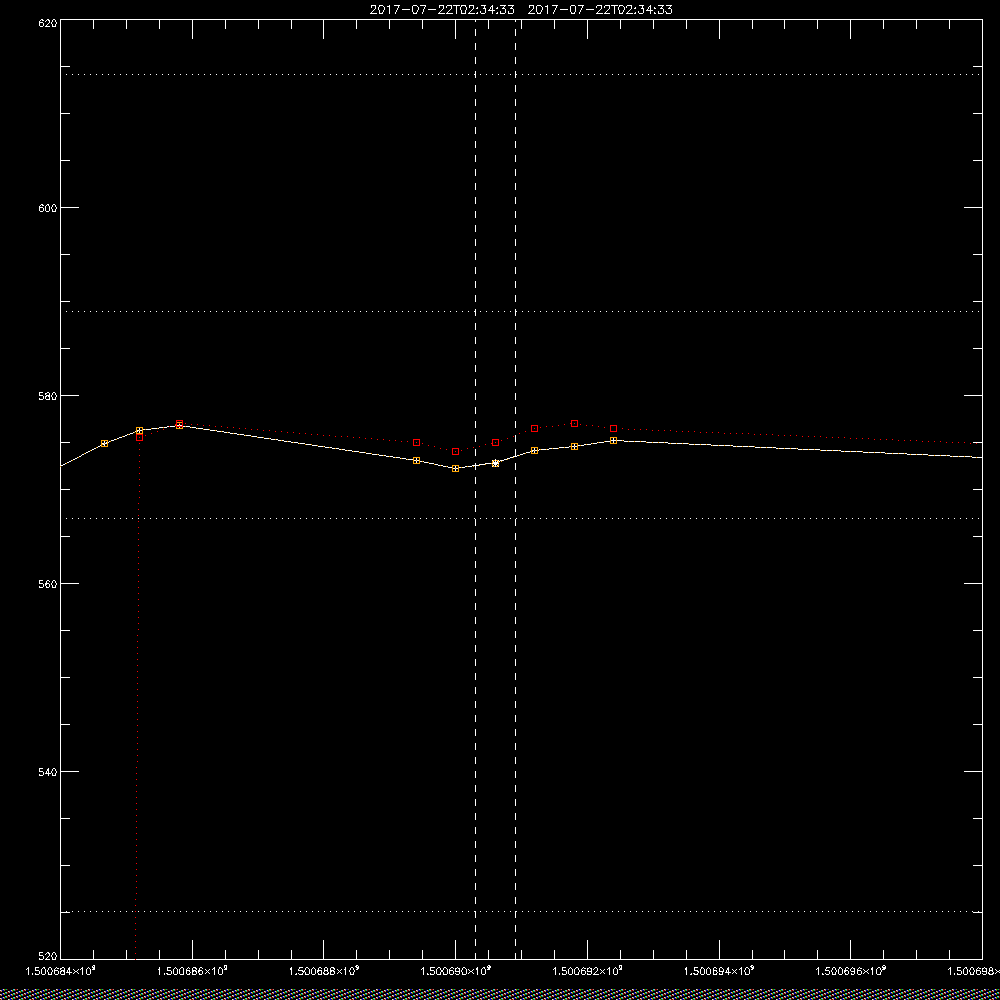Select the right dashed vertical line

tap(515, 489)
